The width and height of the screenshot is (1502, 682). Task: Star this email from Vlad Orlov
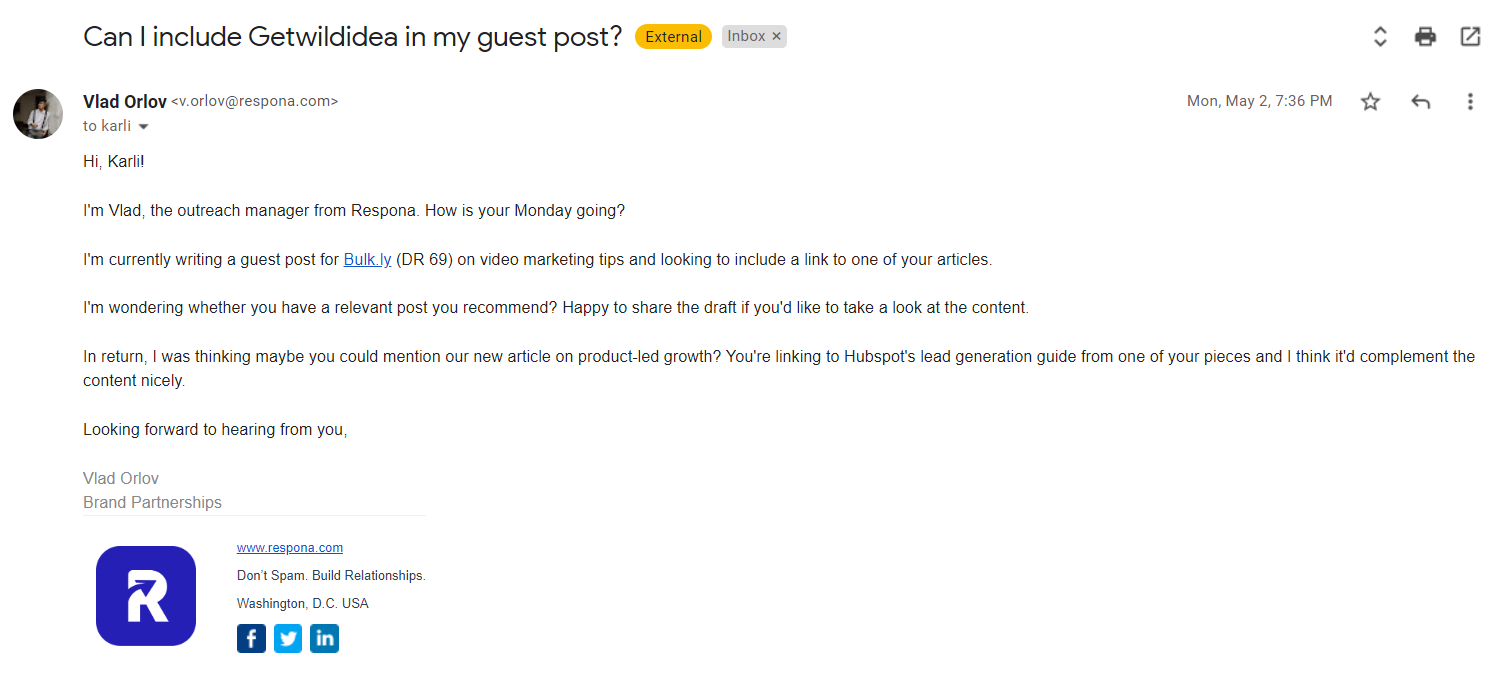pos(1370,101)
